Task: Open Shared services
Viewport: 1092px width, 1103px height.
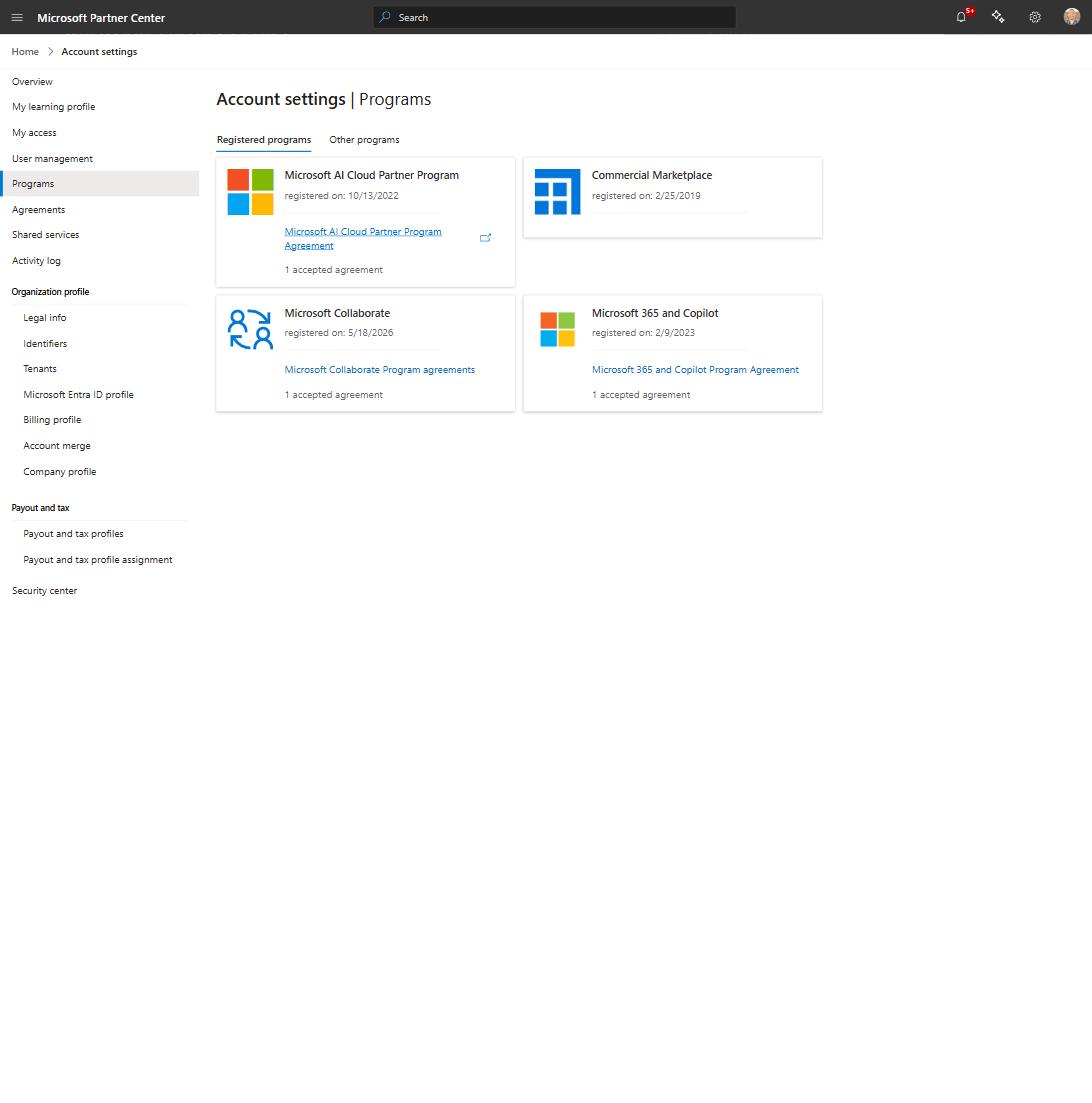Action: pyautogui.click(x=46, y=235)
